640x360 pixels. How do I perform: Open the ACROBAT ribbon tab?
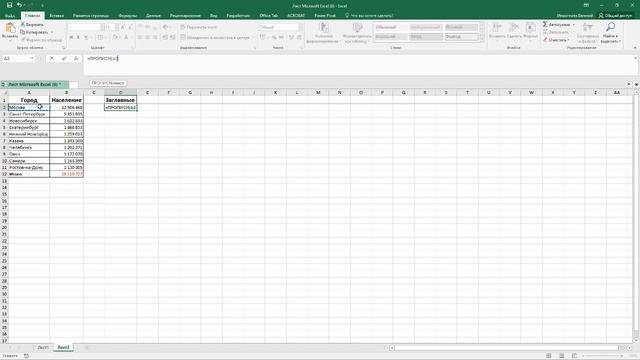[x=296, y=16]
